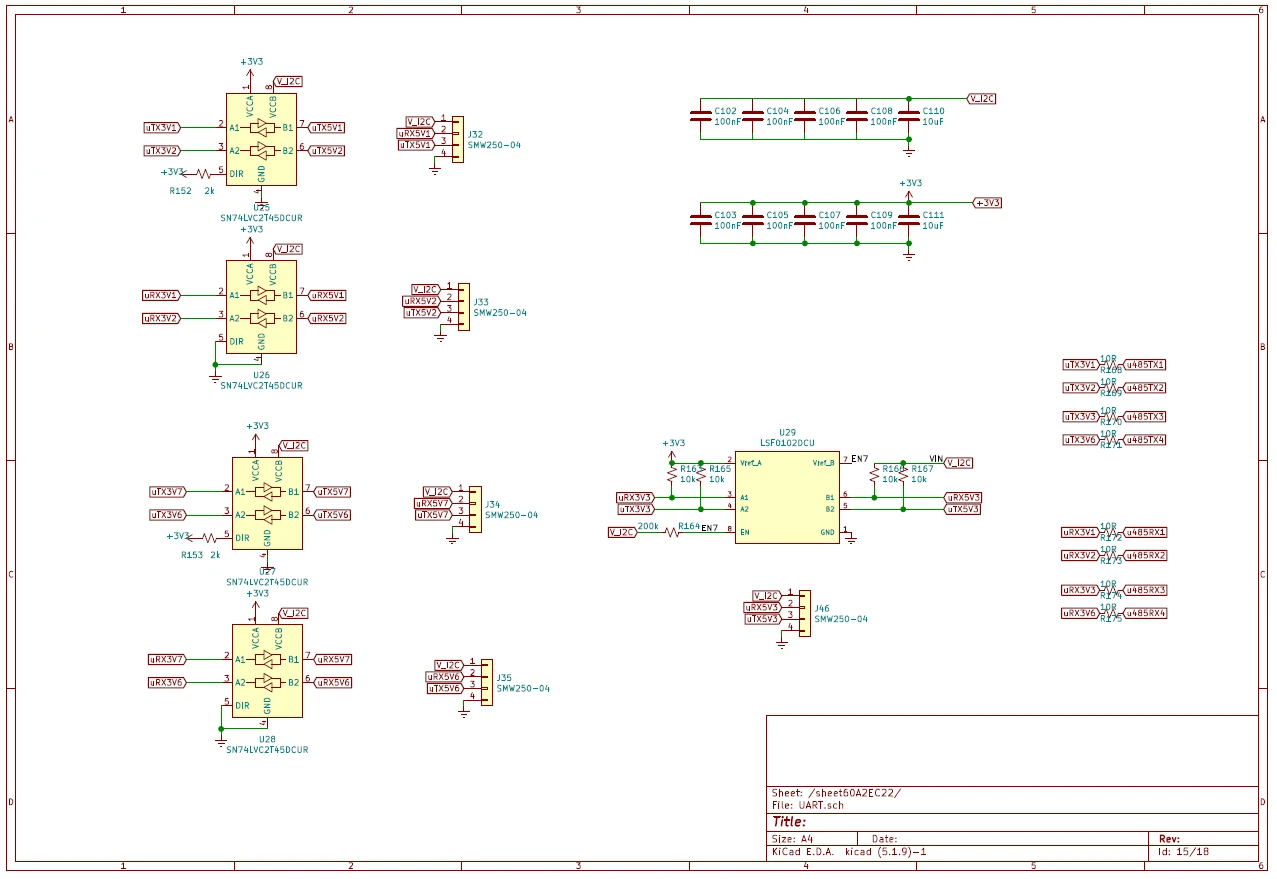The image size is (1277, 879).
Task: Click the u485TX1 net label
Action: pos(1146,365)
